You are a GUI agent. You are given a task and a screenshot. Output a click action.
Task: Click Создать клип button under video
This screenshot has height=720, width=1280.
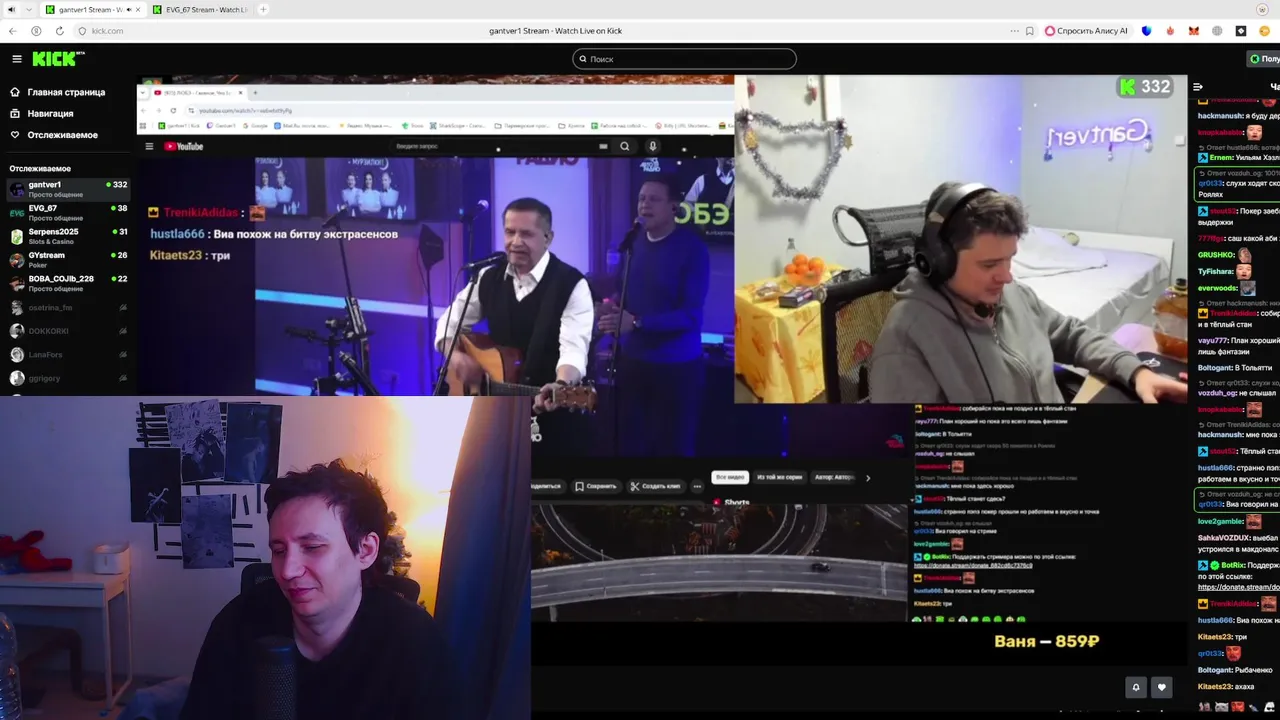pyautogui.click(x=656, y=486)
